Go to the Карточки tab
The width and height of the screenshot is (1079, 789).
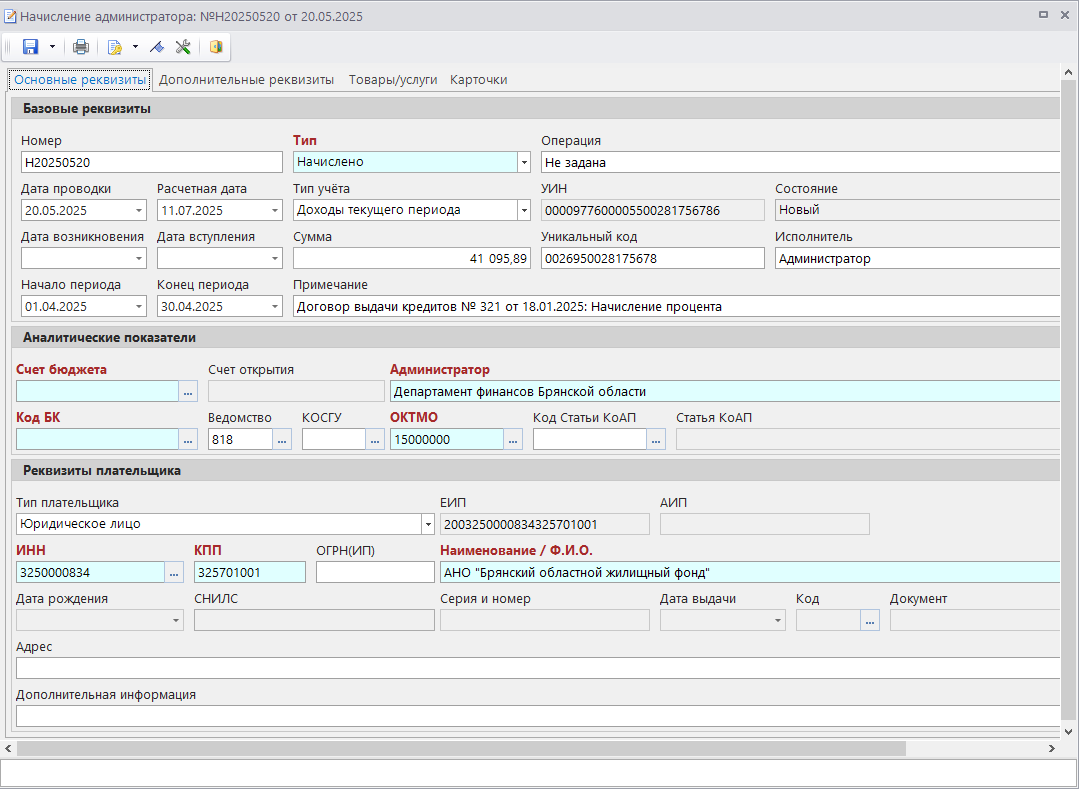[478, 80]
